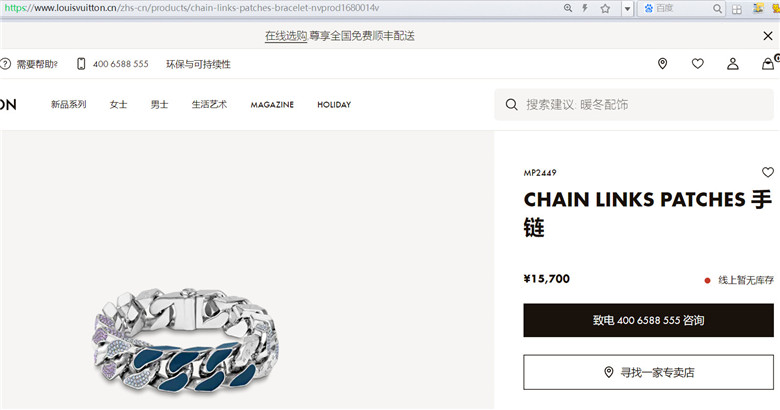Click the 致电 400 6588 555 咨询 button
Viewport: 780px width, 410px height.
coord(648,320)
